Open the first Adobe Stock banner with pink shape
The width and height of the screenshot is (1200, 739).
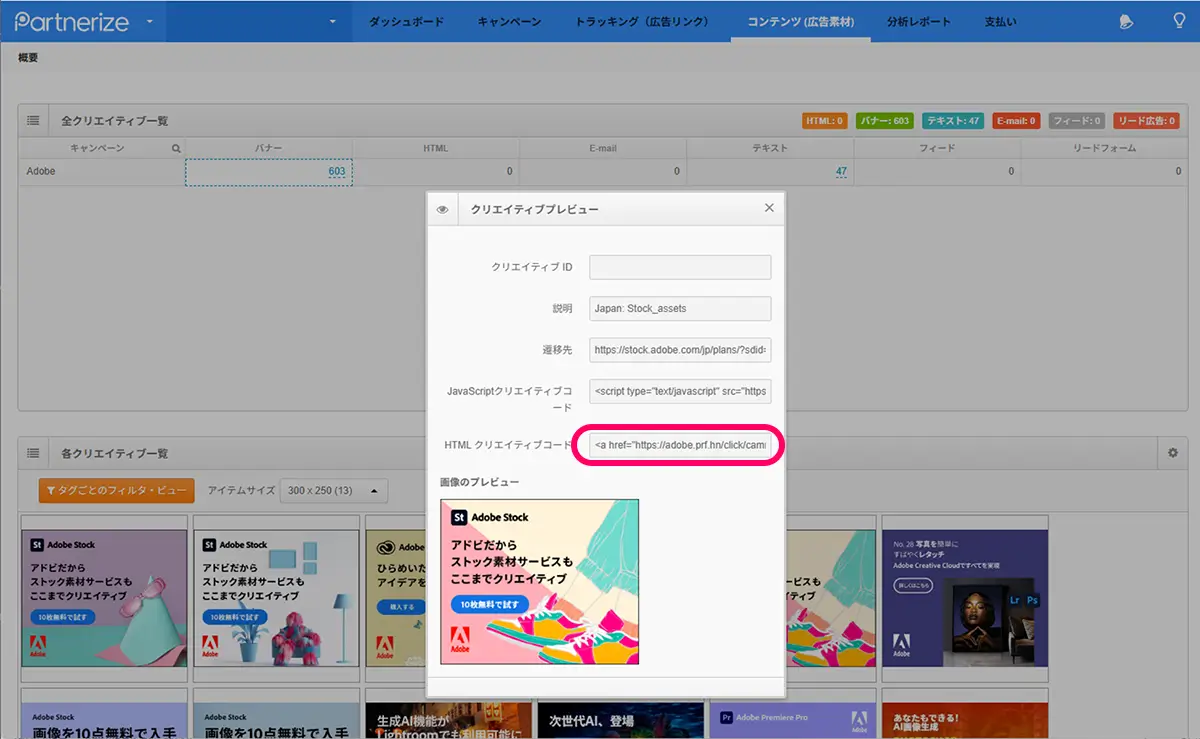point(104,598)
